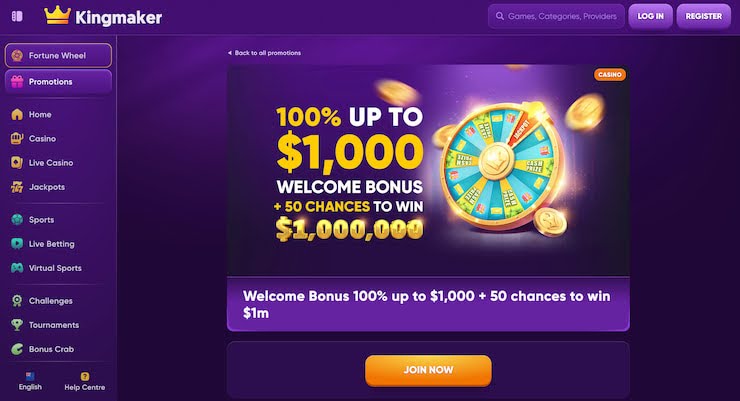Open the English language selector

click(x=30, y=381)
